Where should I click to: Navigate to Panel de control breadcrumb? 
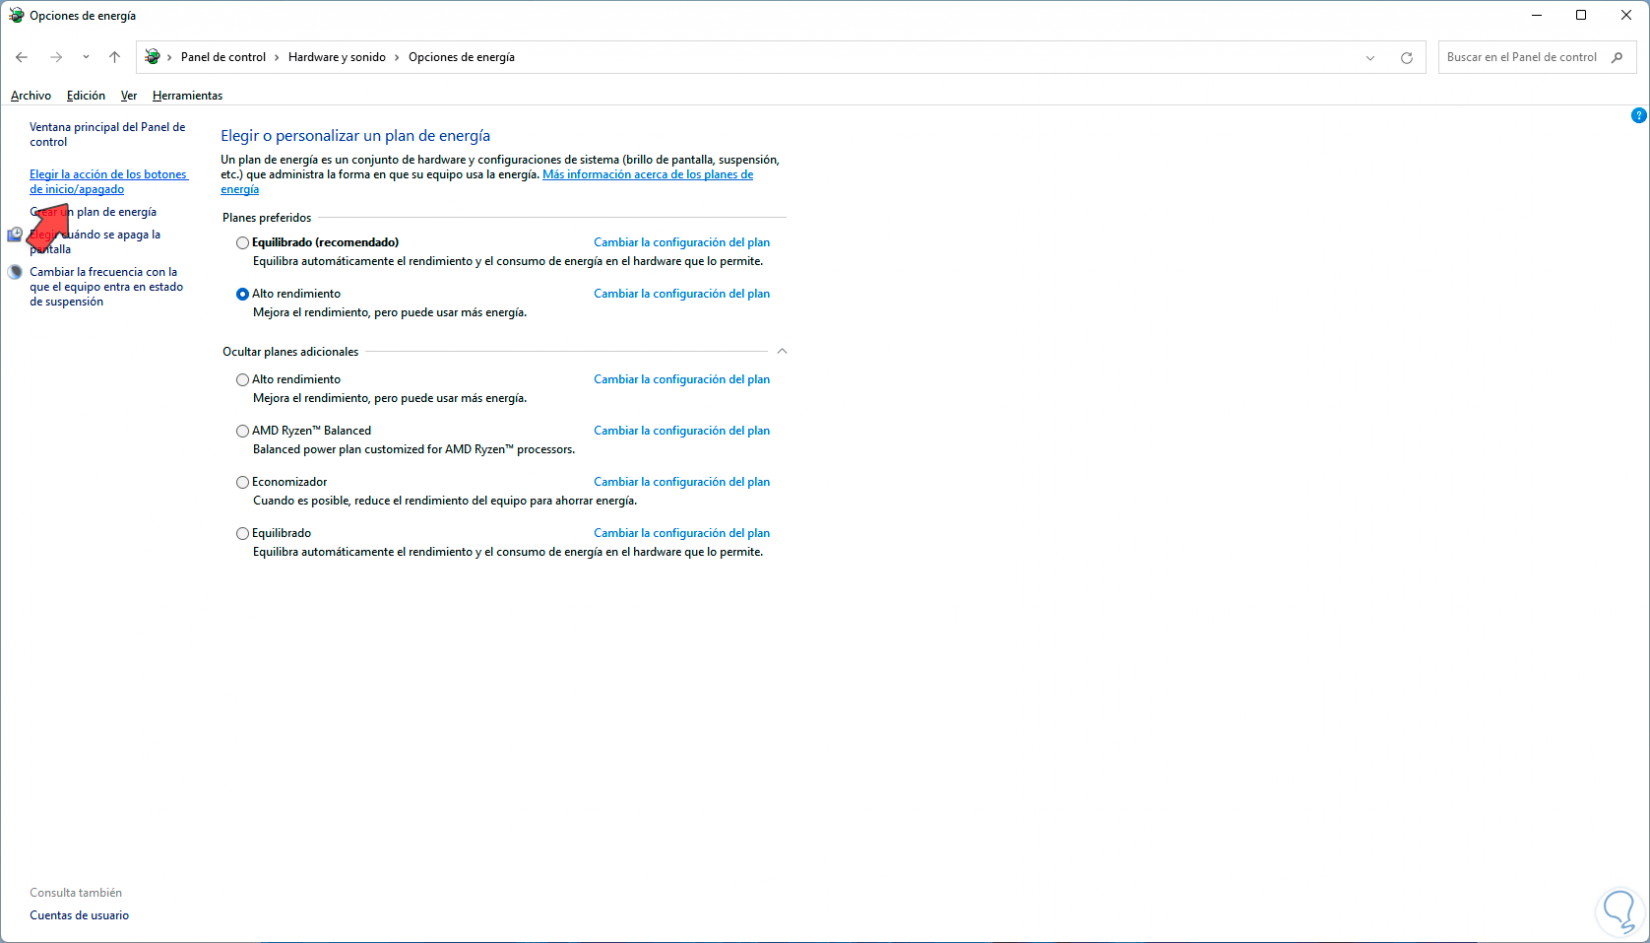223,57
